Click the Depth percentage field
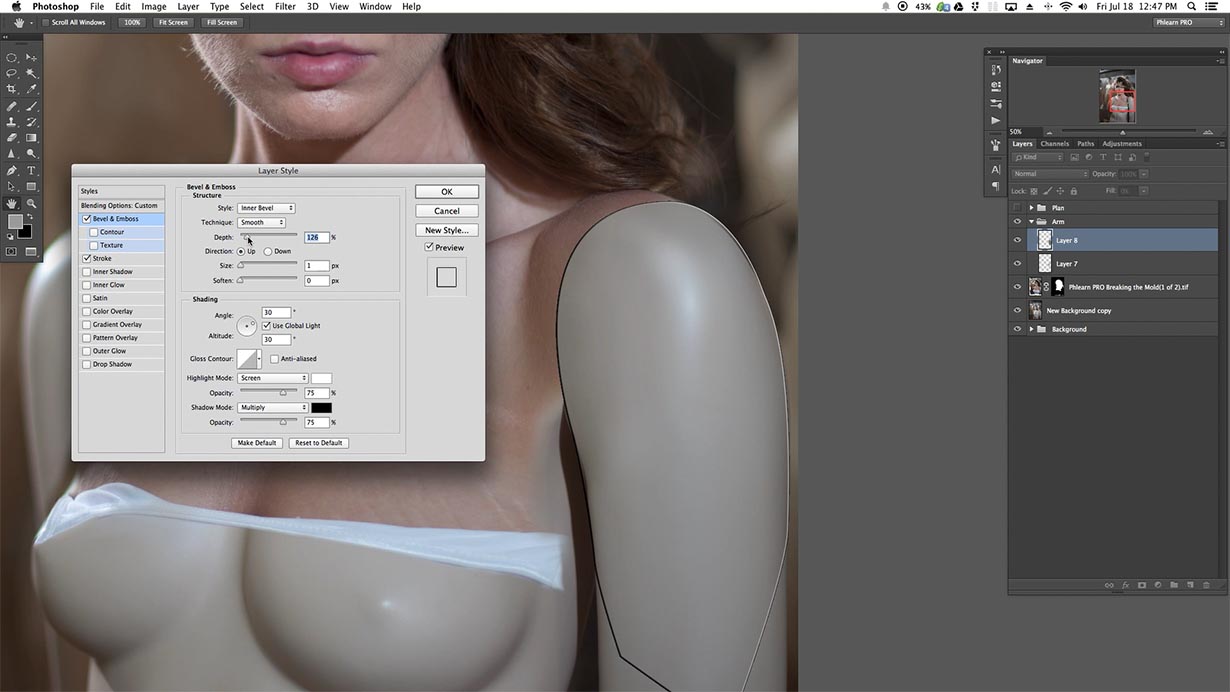The image size is (1230, 692). tap(317, 237)
